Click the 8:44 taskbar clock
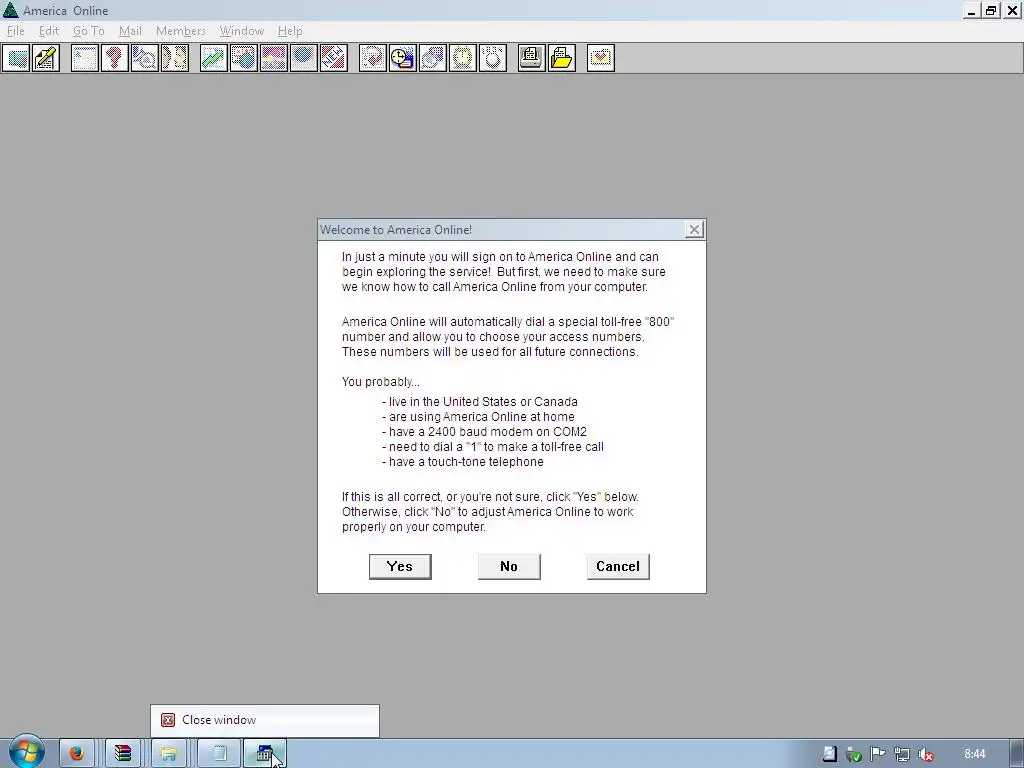1024x768 pixels. [x=974, y=754]
